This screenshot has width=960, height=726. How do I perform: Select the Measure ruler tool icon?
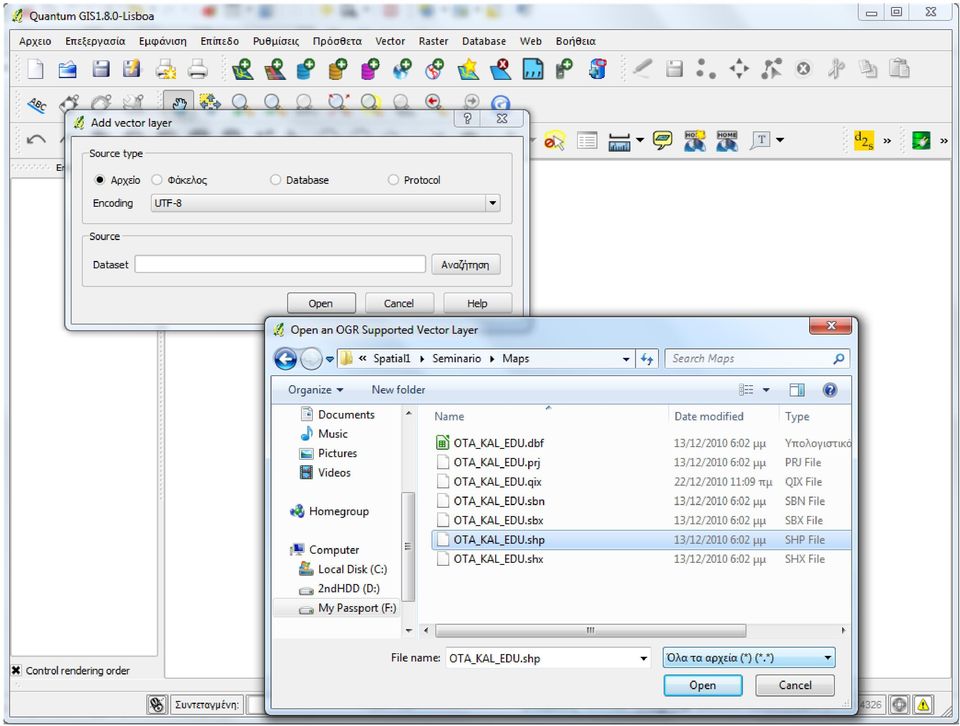[x=620, y=141]
